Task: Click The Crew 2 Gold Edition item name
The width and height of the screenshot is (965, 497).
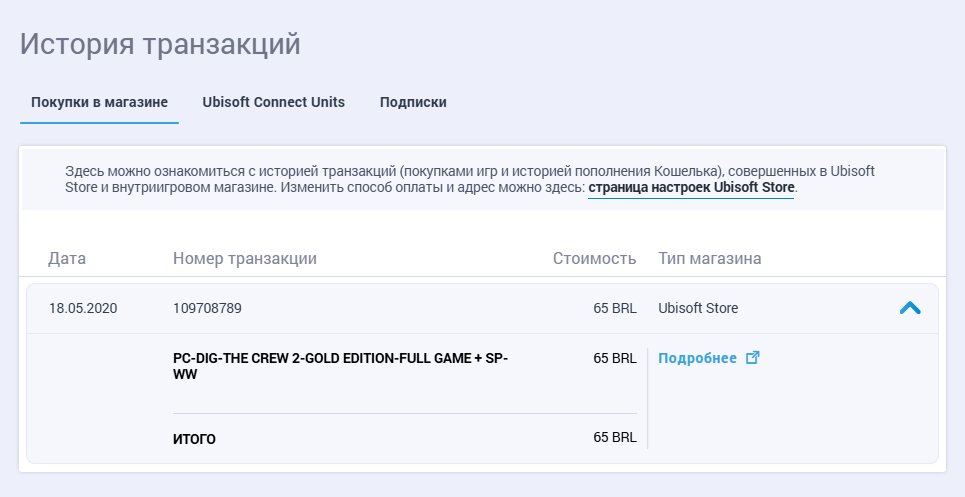Action: 340,366
